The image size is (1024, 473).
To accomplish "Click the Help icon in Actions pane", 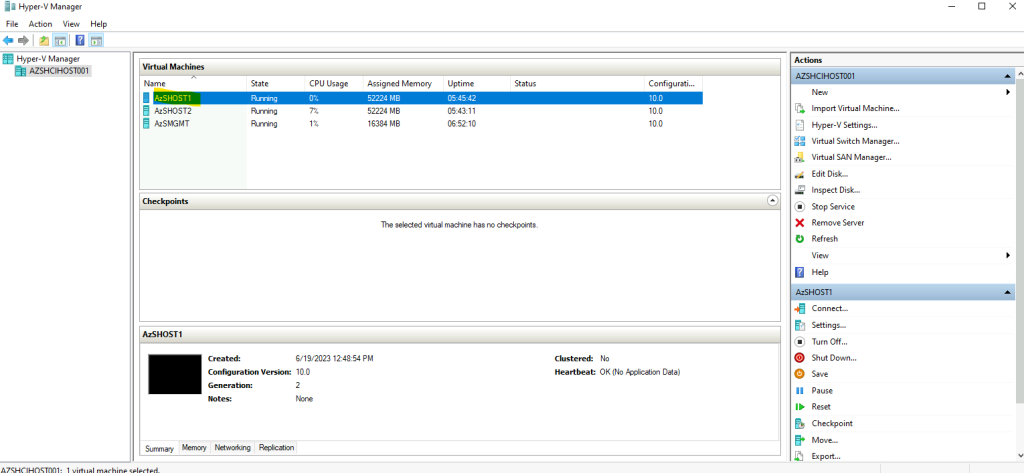I will 799,272.
